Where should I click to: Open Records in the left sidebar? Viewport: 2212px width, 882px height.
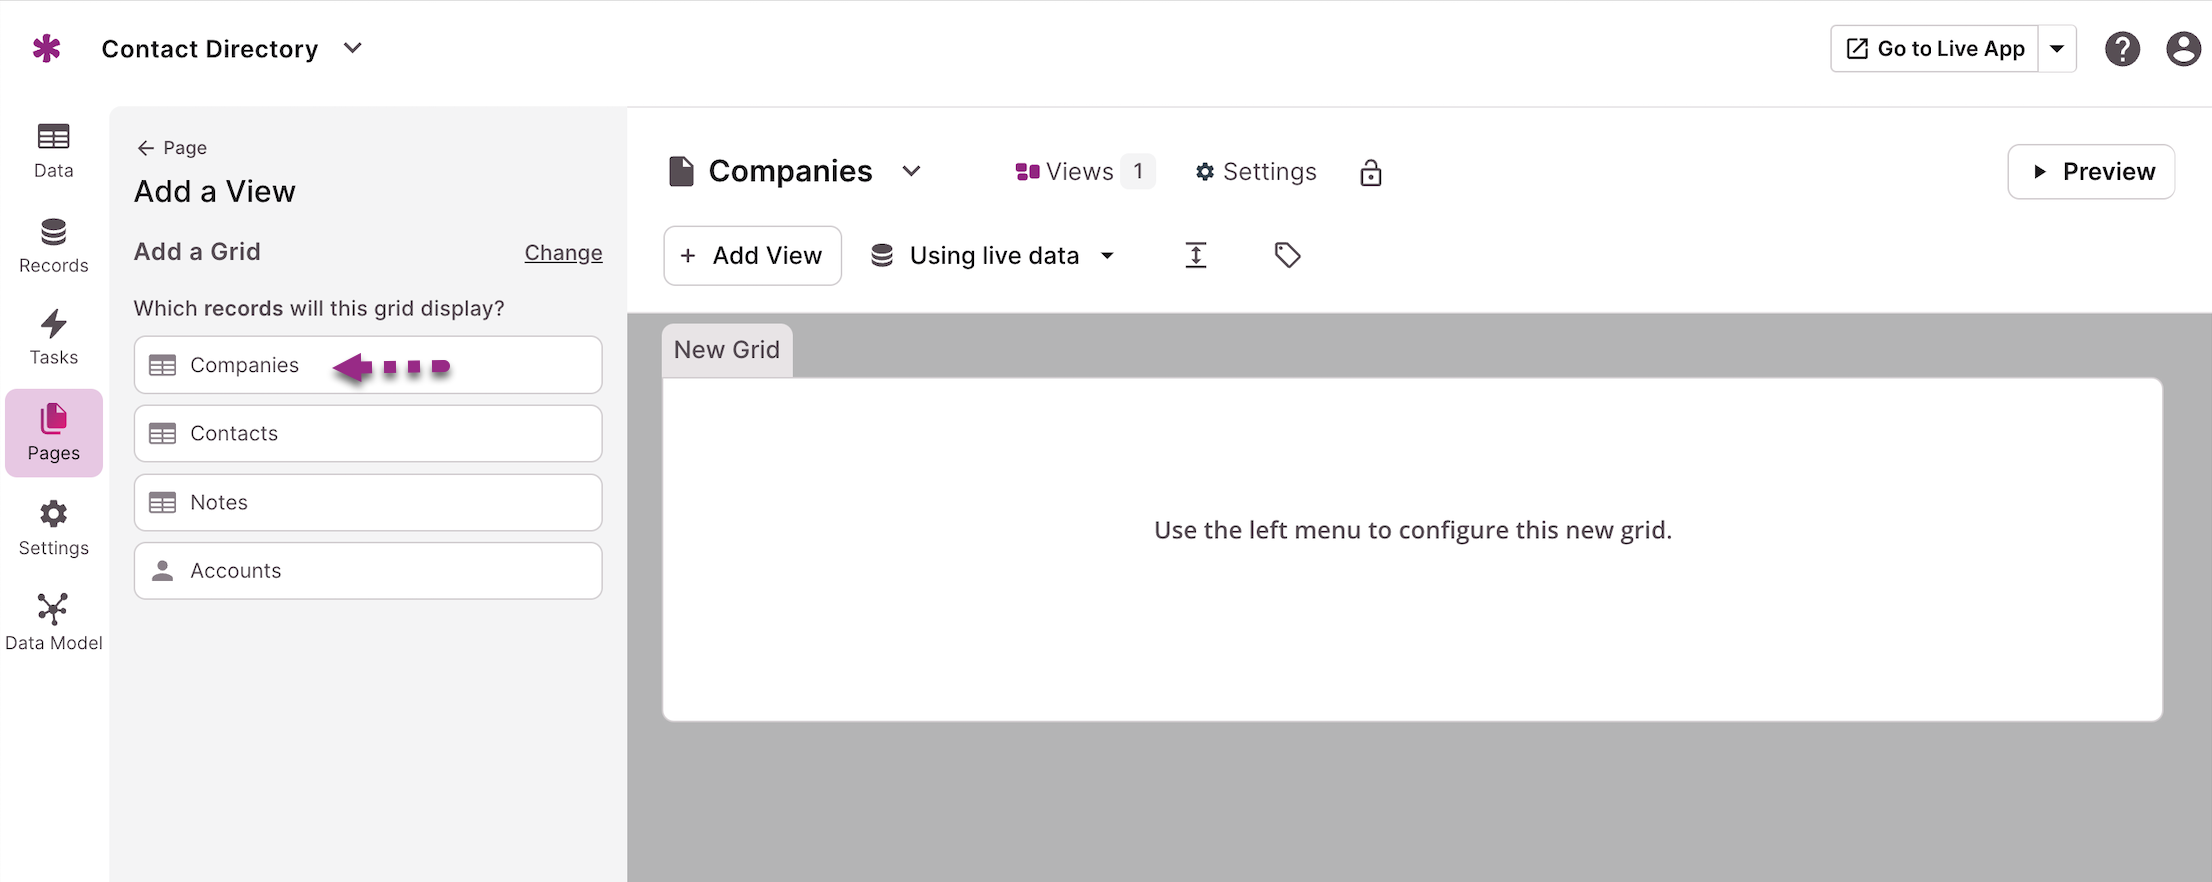coord(53,246)
